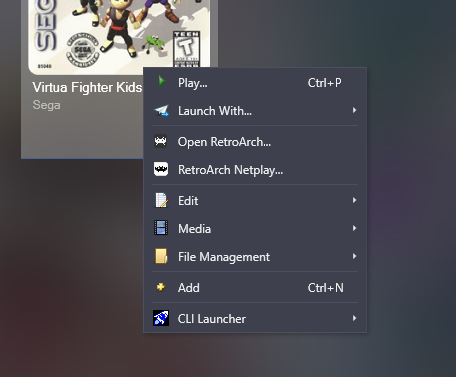Open the Edit menu entry
The height and width of the screenshot is (377, 456).
tap(255, 201)
